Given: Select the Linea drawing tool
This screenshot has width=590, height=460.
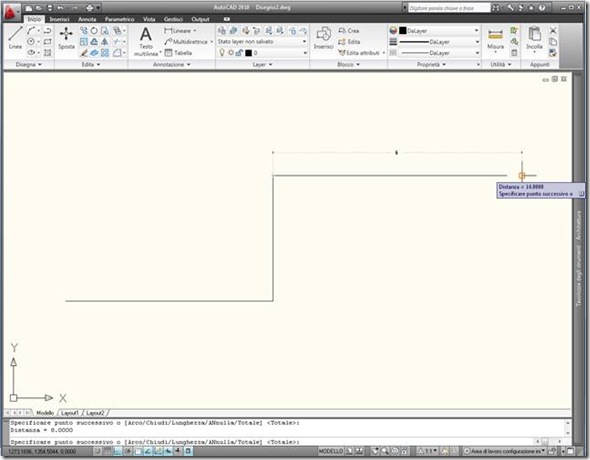Looking at the screenshot, I should (15, 38).
